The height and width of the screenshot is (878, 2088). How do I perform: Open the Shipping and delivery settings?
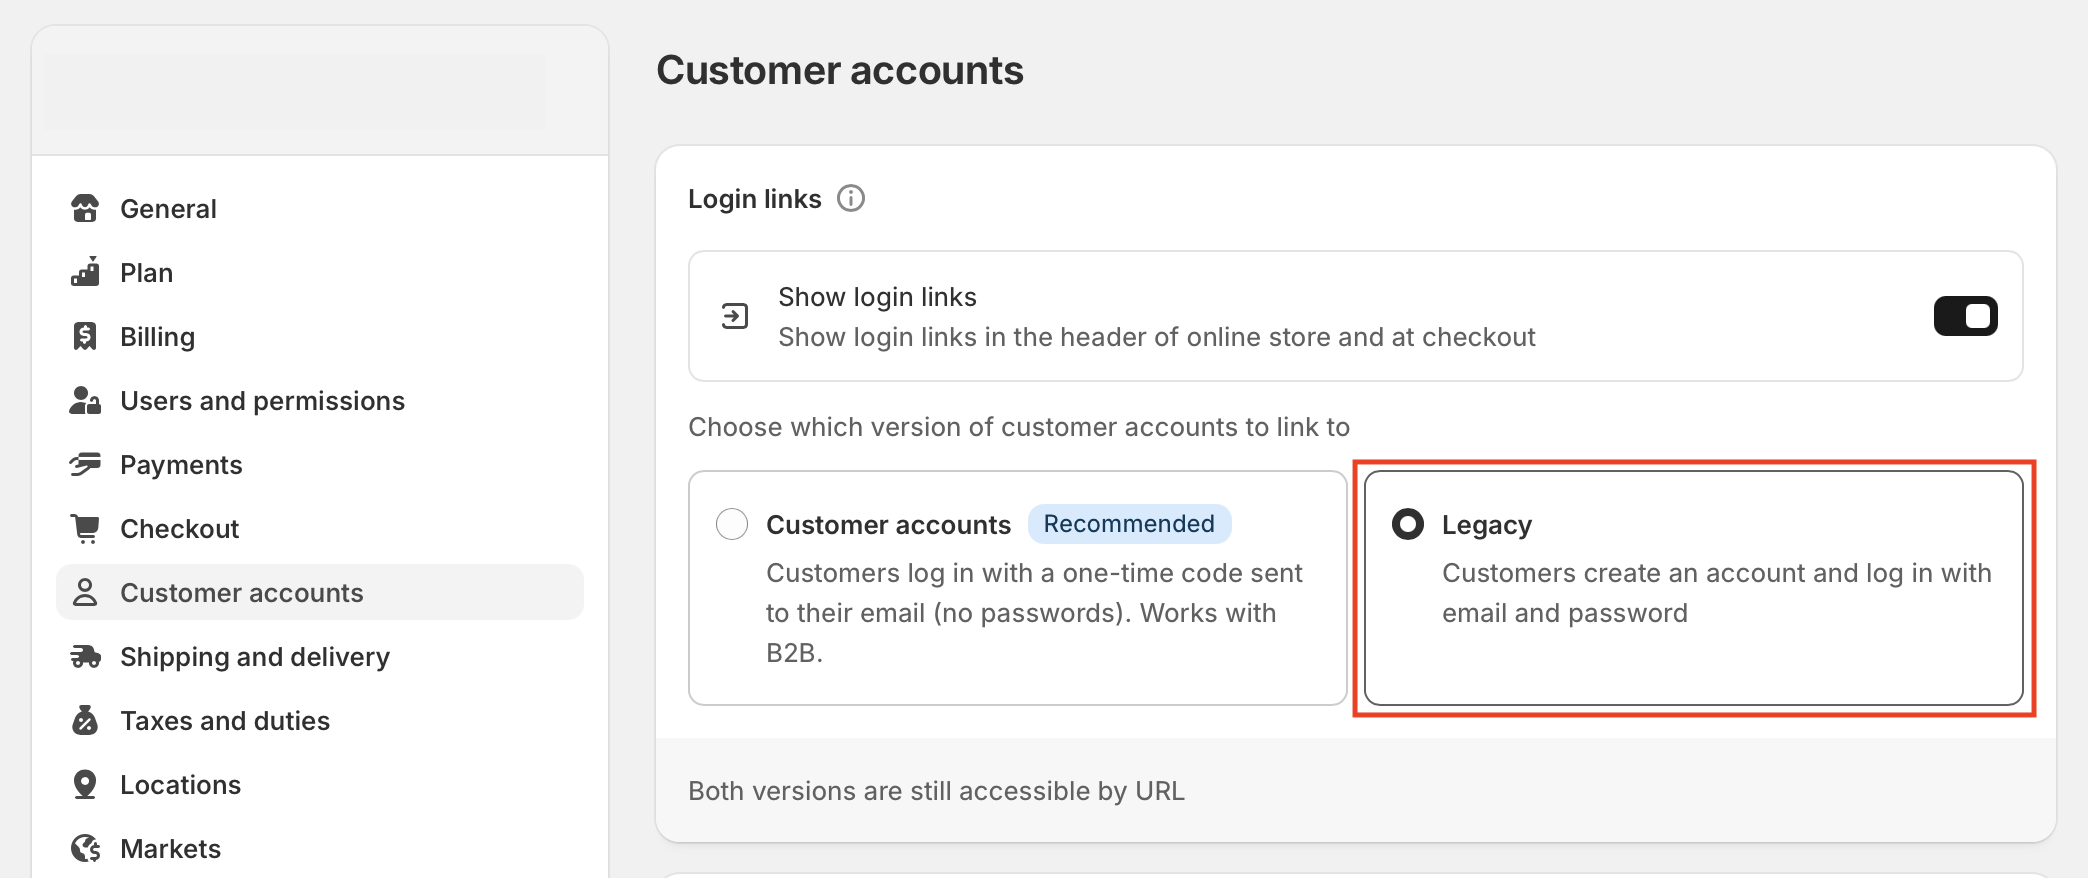point(254,657)
